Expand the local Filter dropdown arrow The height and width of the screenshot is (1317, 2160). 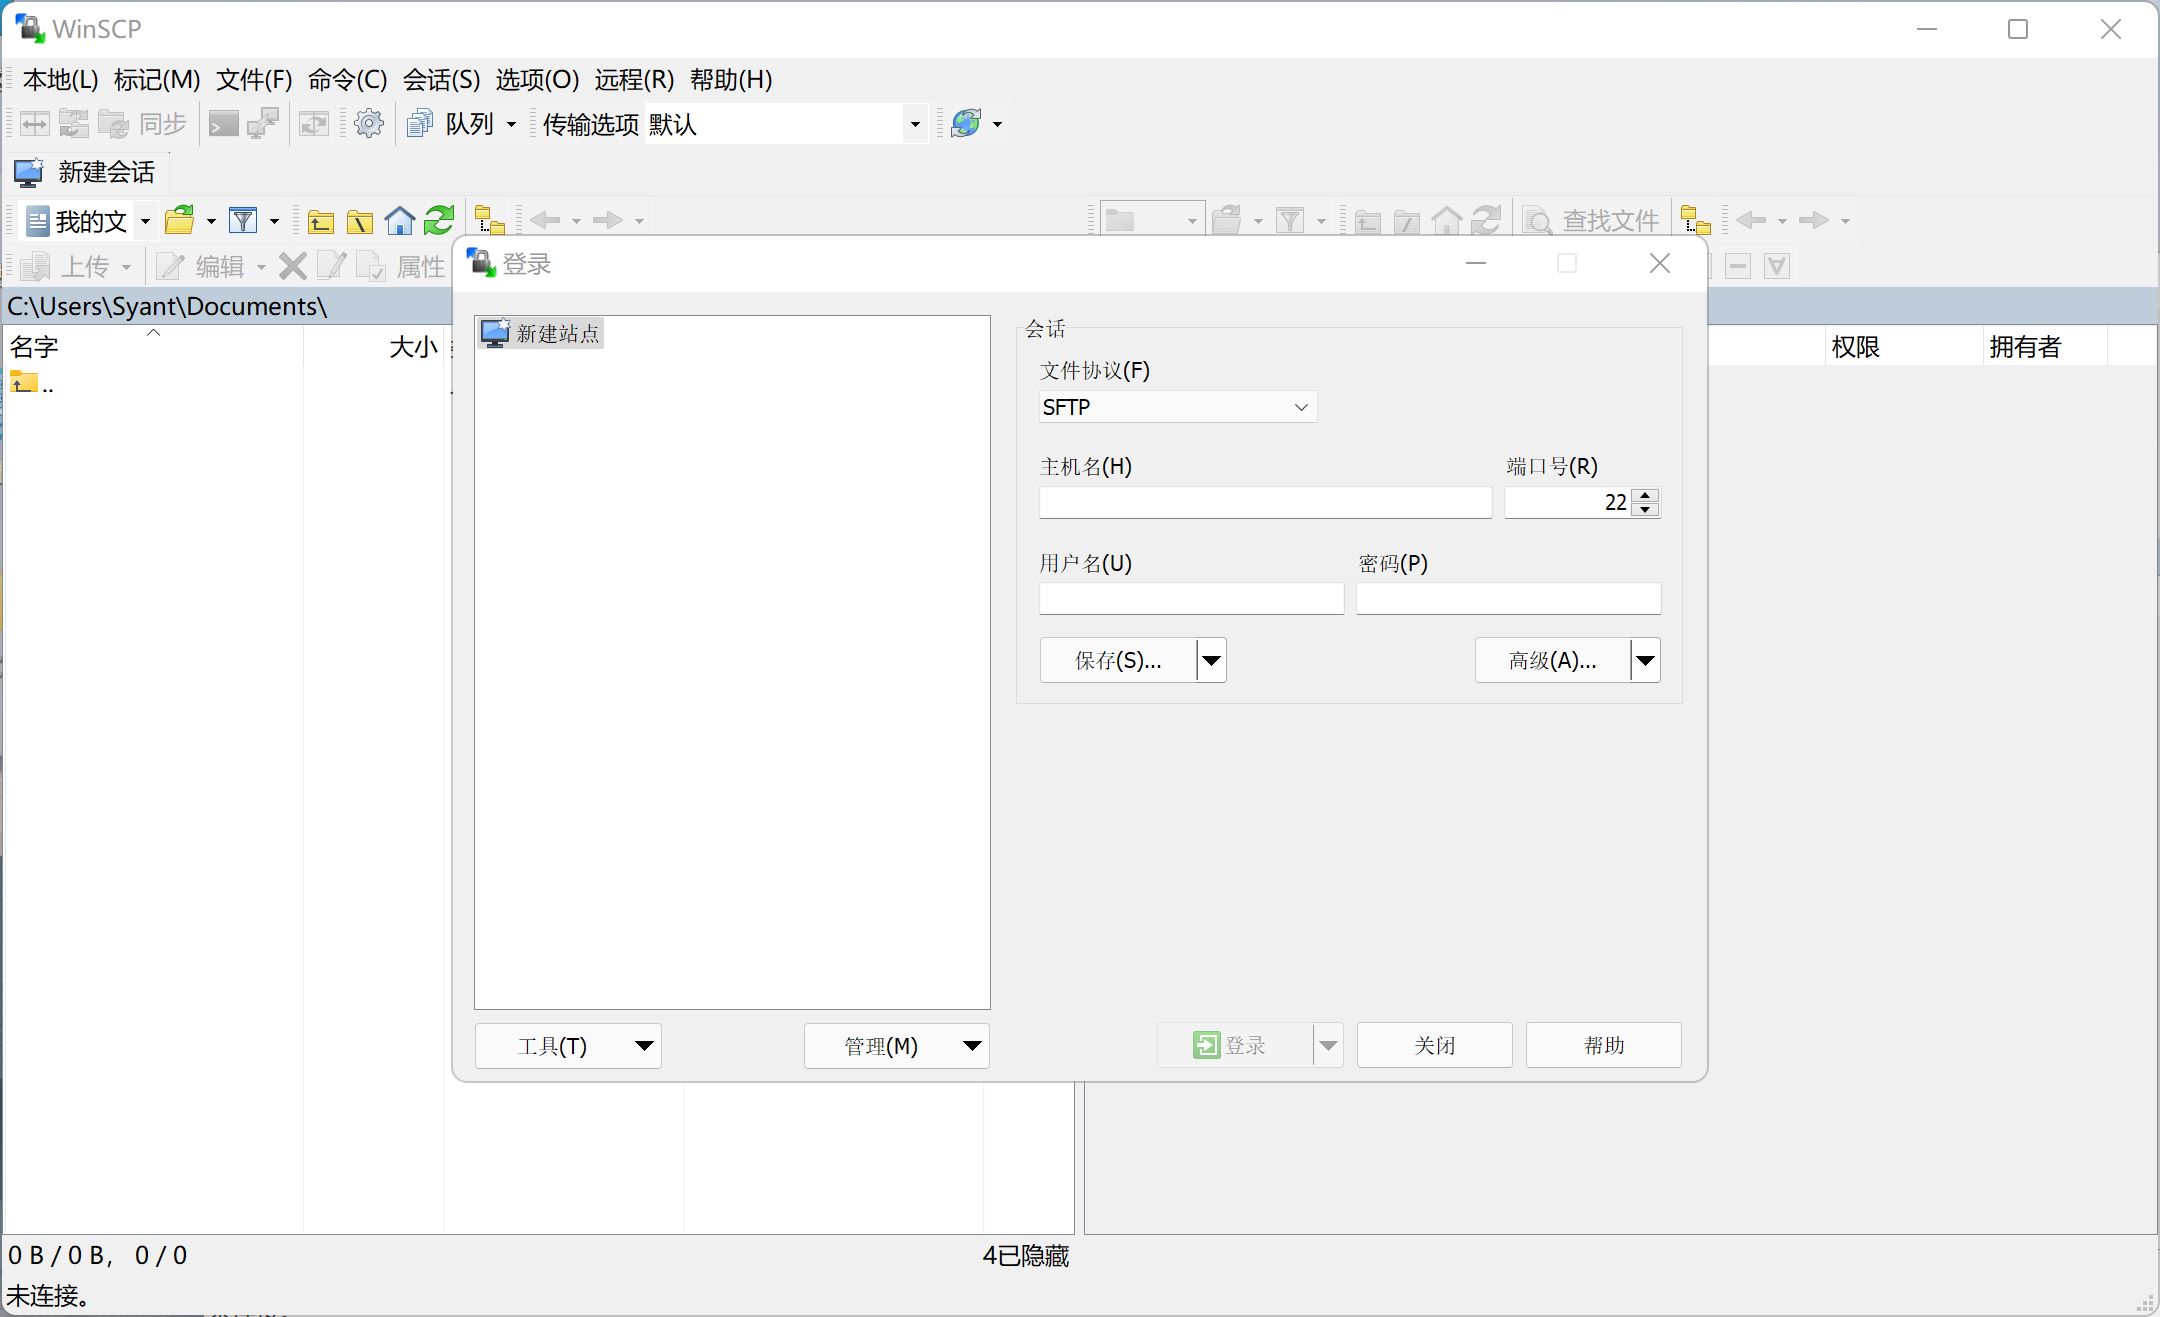point(274,220)
